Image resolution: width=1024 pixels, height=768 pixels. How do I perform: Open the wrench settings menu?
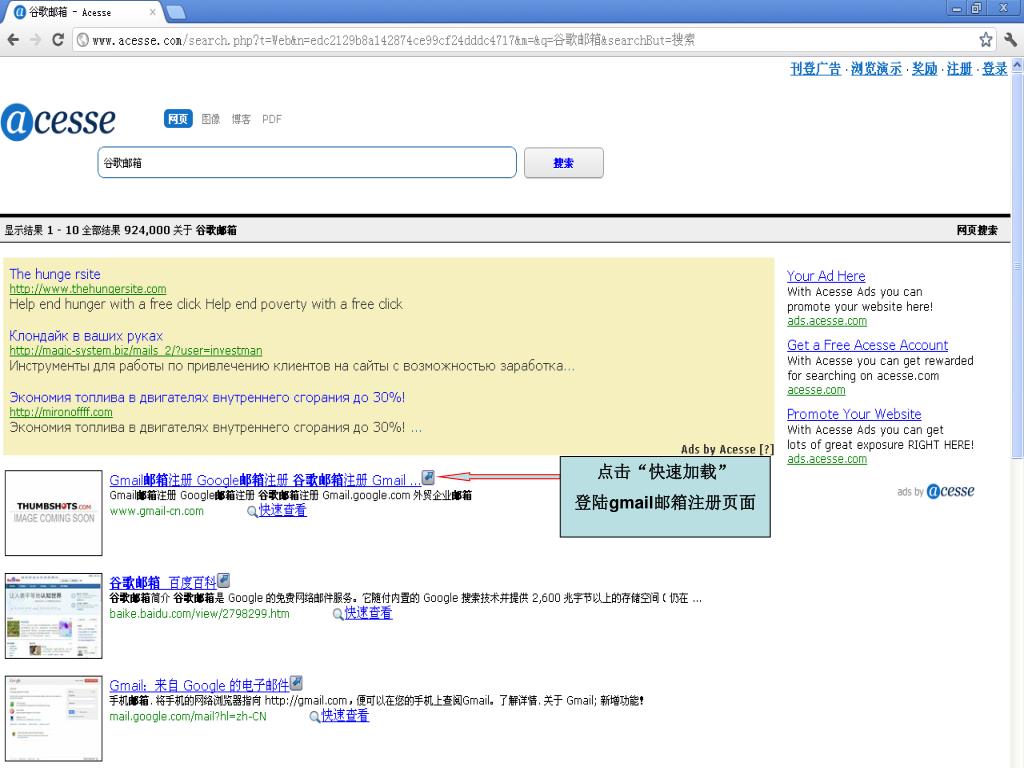(x=1010, y=40)
